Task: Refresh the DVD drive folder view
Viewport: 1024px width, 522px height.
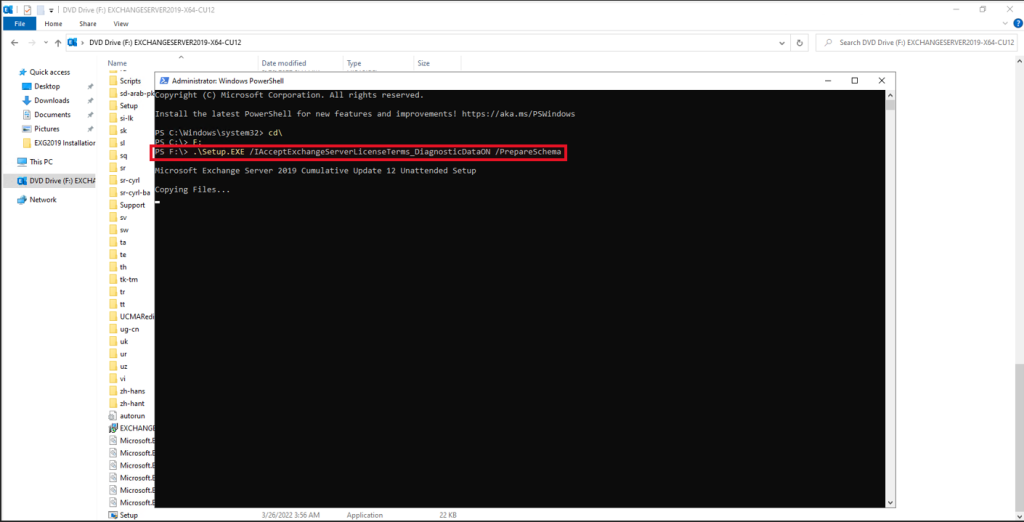Action: [799, 42]
